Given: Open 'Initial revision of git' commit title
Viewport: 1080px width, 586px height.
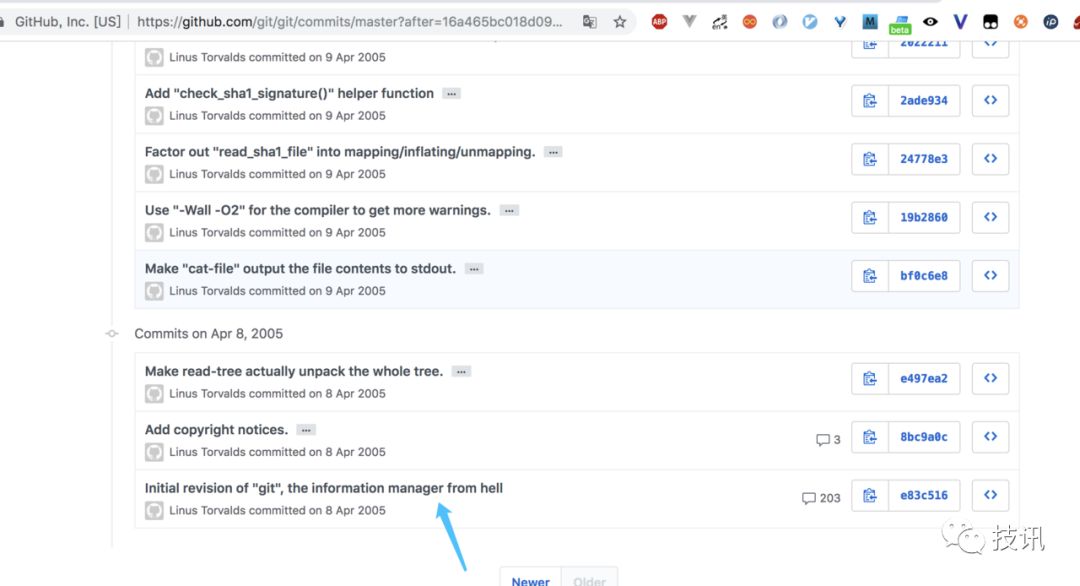Looking at the screenshot, I should pos(324,488).
